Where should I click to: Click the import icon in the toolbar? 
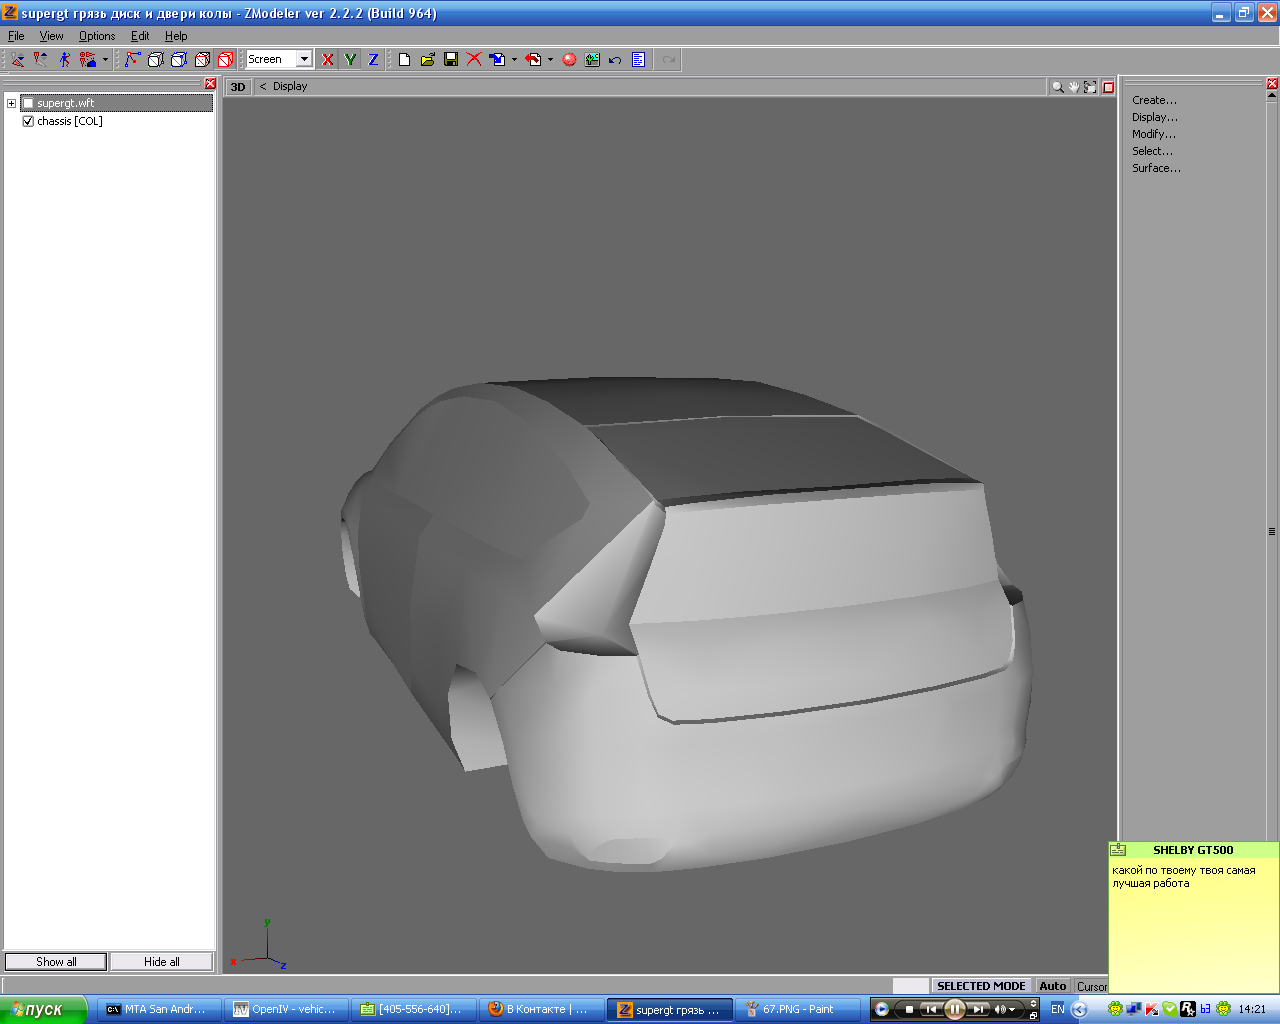pos(497,60)
